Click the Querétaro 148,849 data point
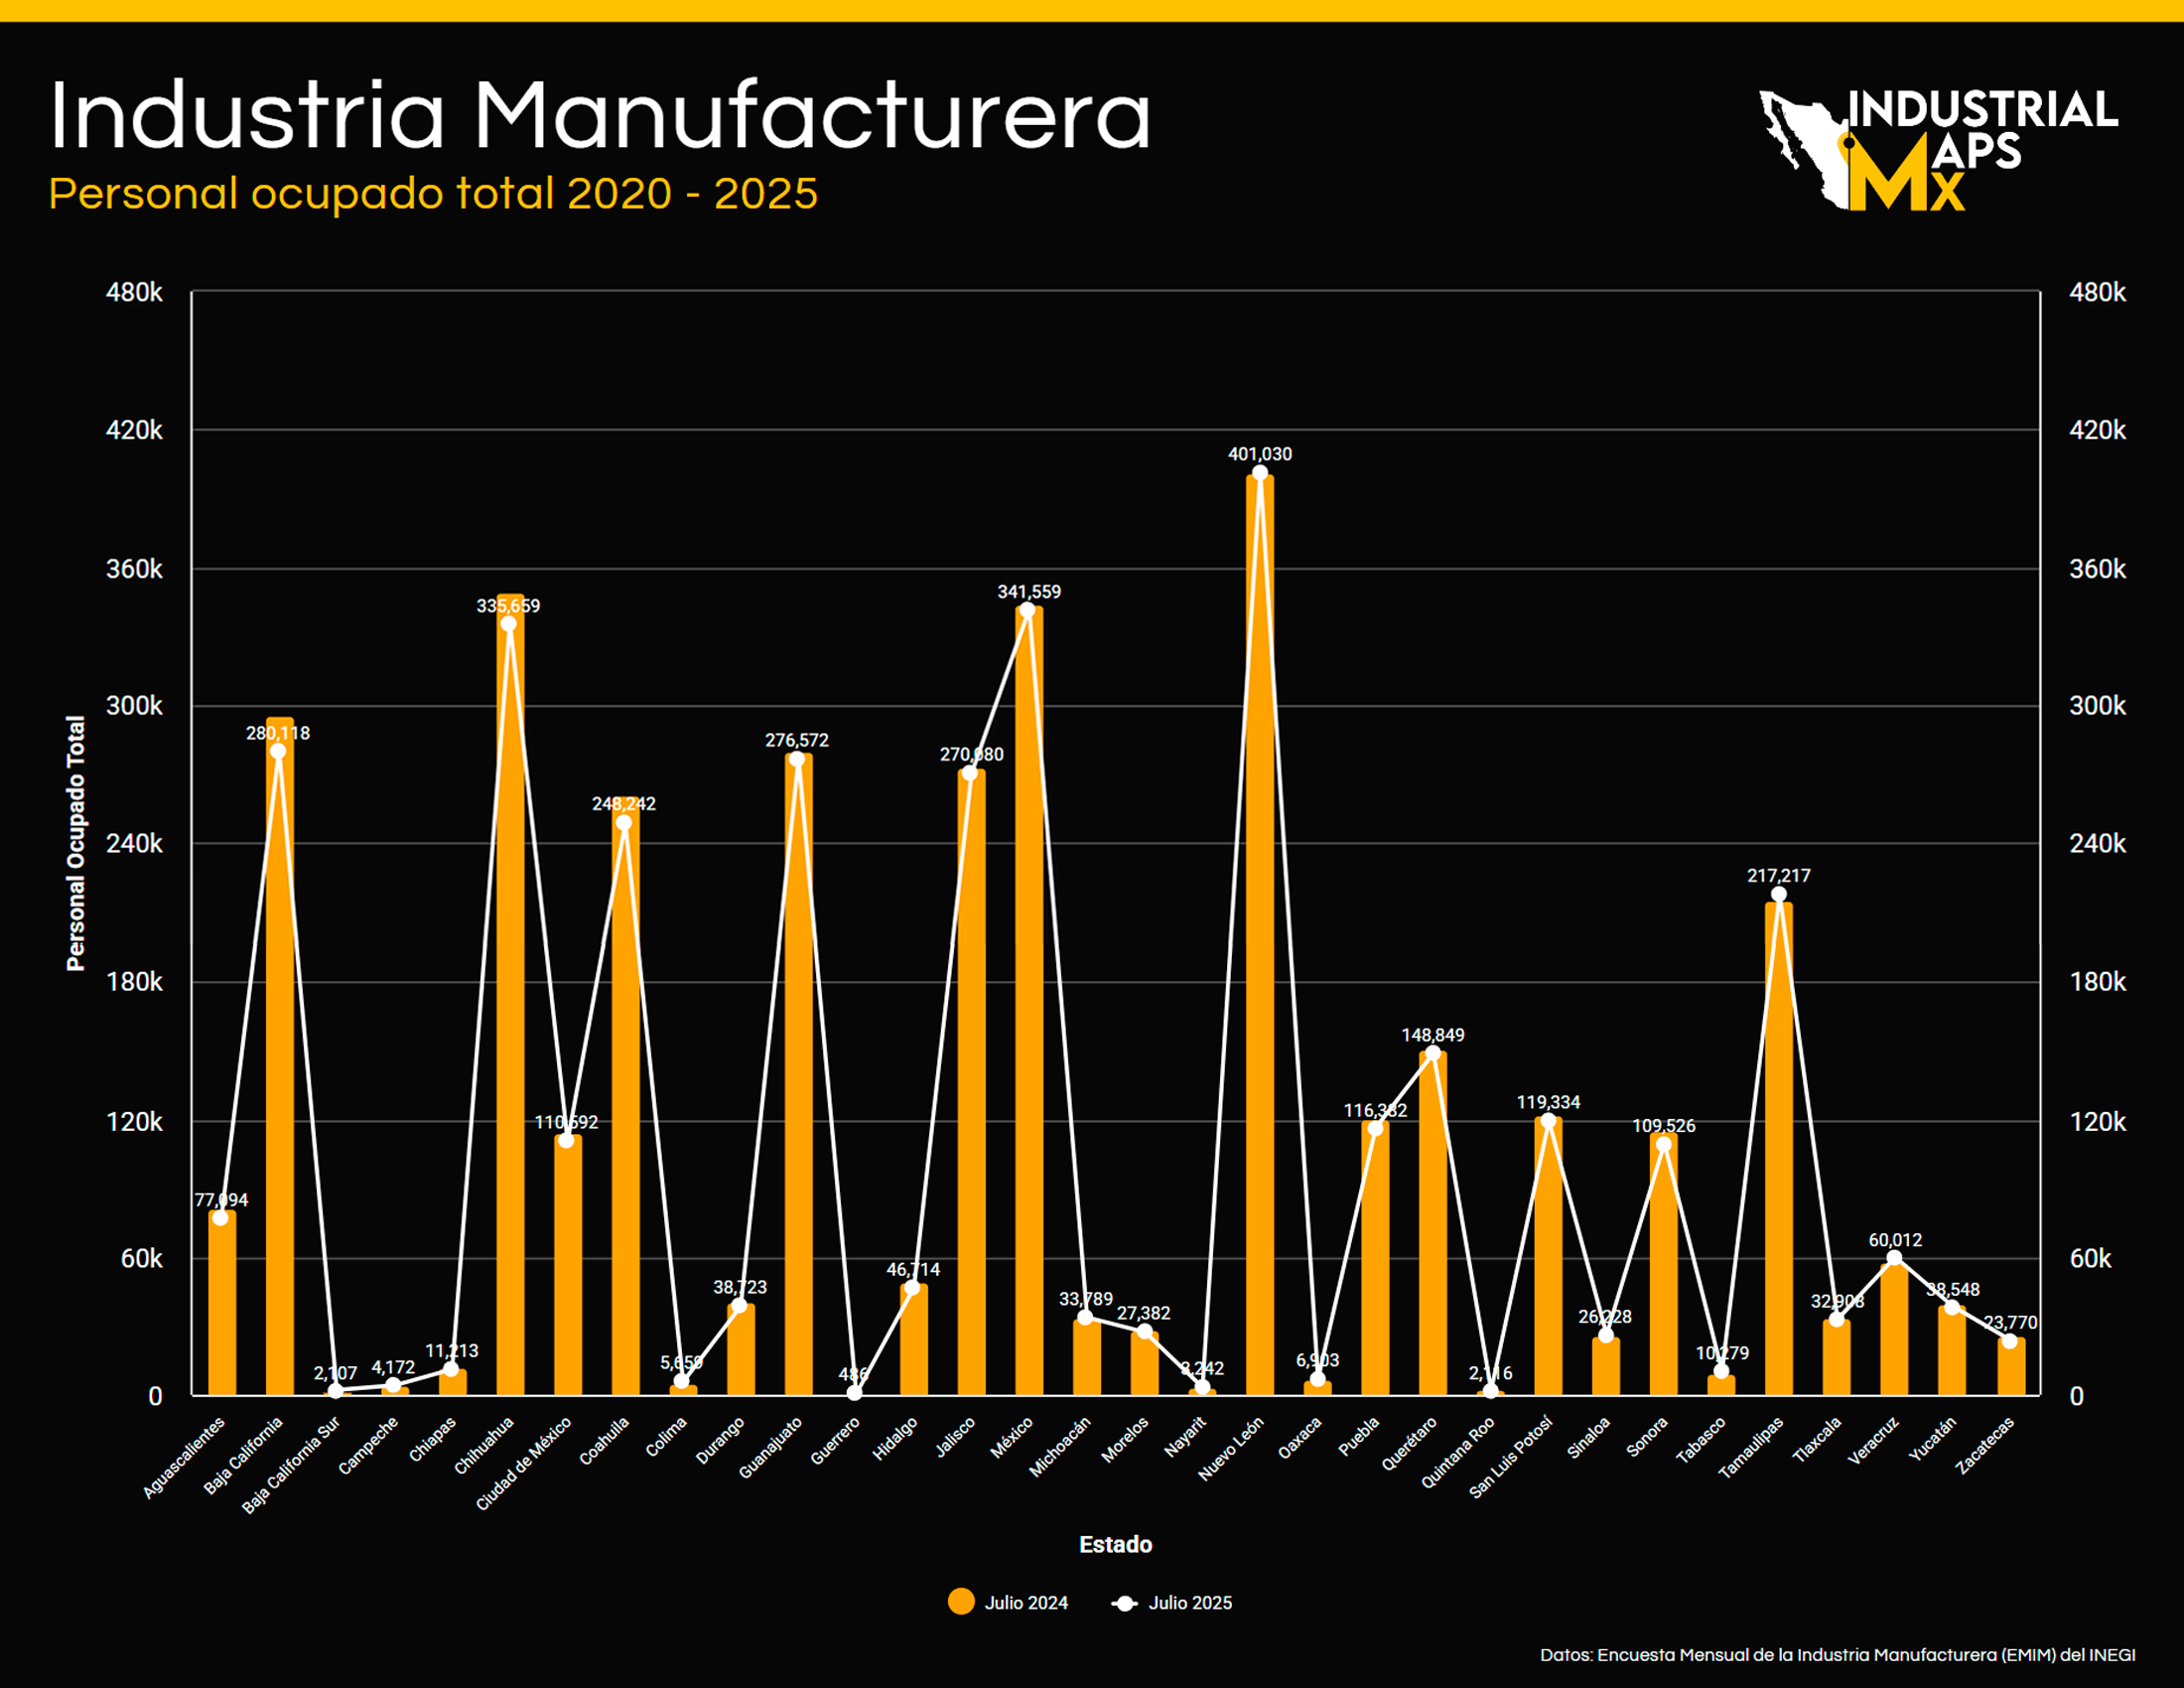The height and width of the screenshot is (1688, 2184). coord(1433,1054)
